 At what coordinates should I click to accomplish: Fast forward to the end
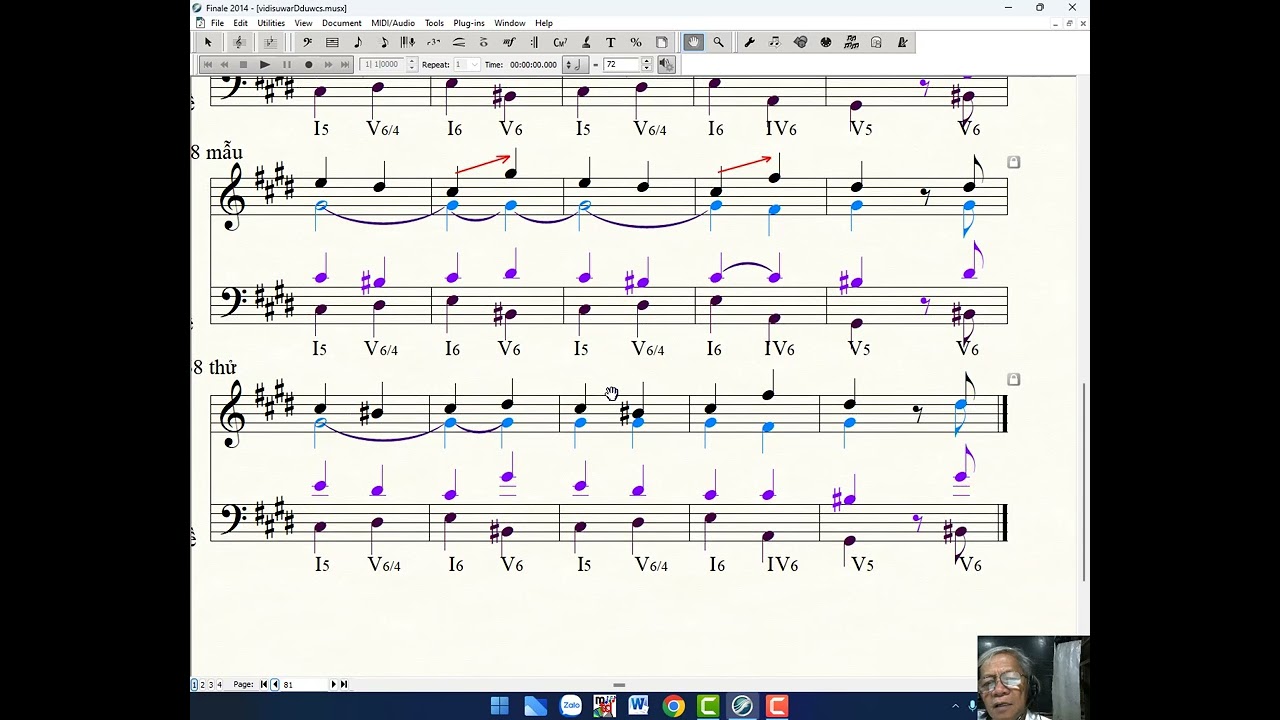tap(345, 64)
